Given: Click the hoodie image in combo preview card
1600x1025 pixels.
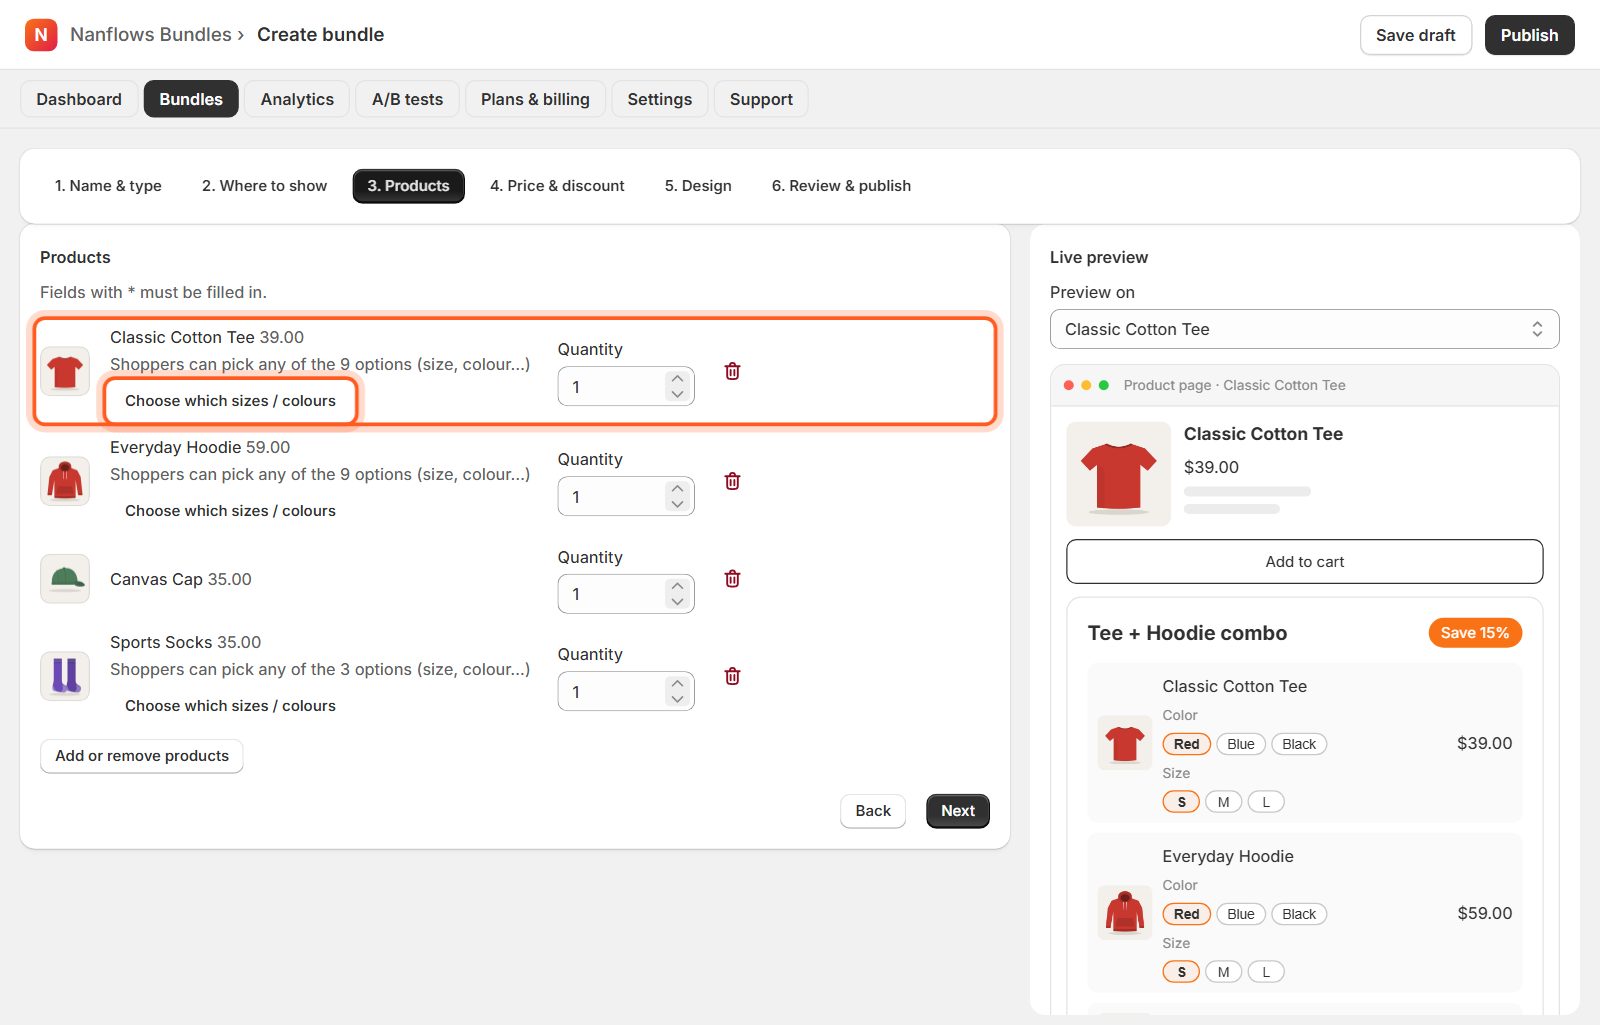Looking at the screenshot, I should (1125, 913).
